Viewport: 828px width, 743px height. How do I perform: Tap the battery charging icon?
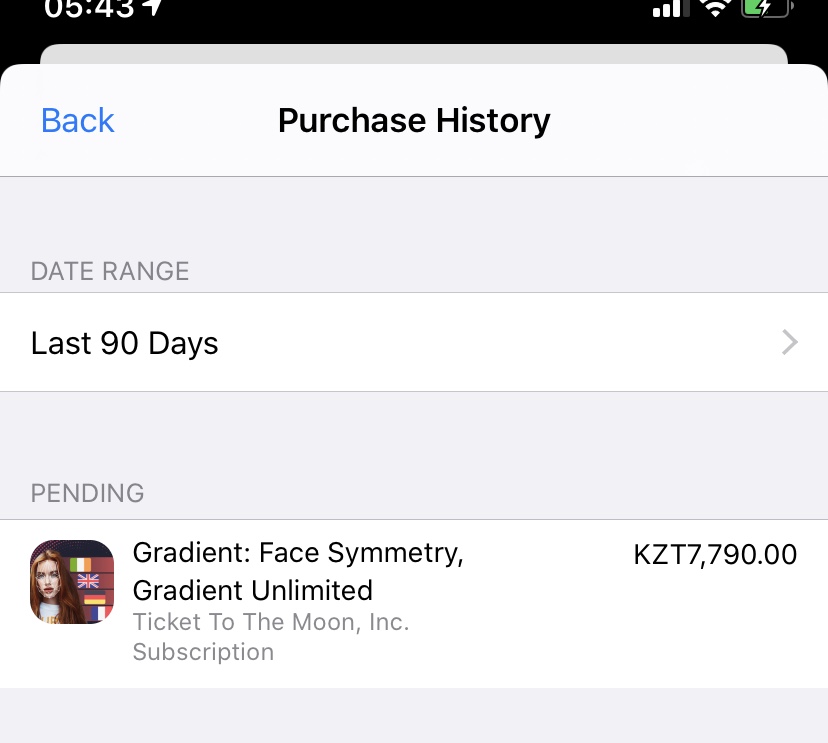coord(767,8)
